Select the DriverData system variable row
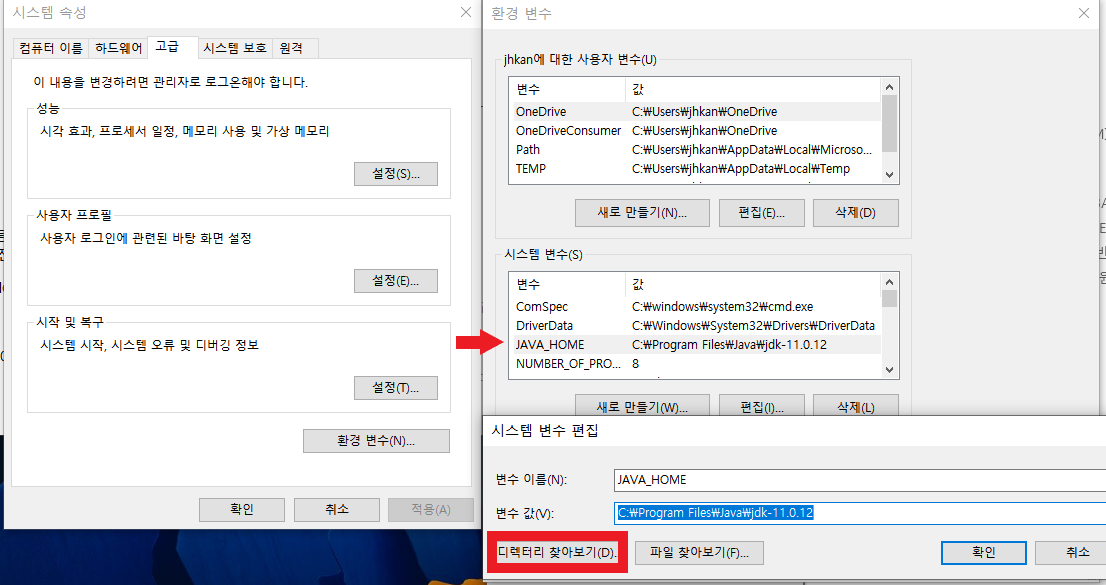Image resolution: width=1106 pixels, height=585 pixels. [695, 325]
